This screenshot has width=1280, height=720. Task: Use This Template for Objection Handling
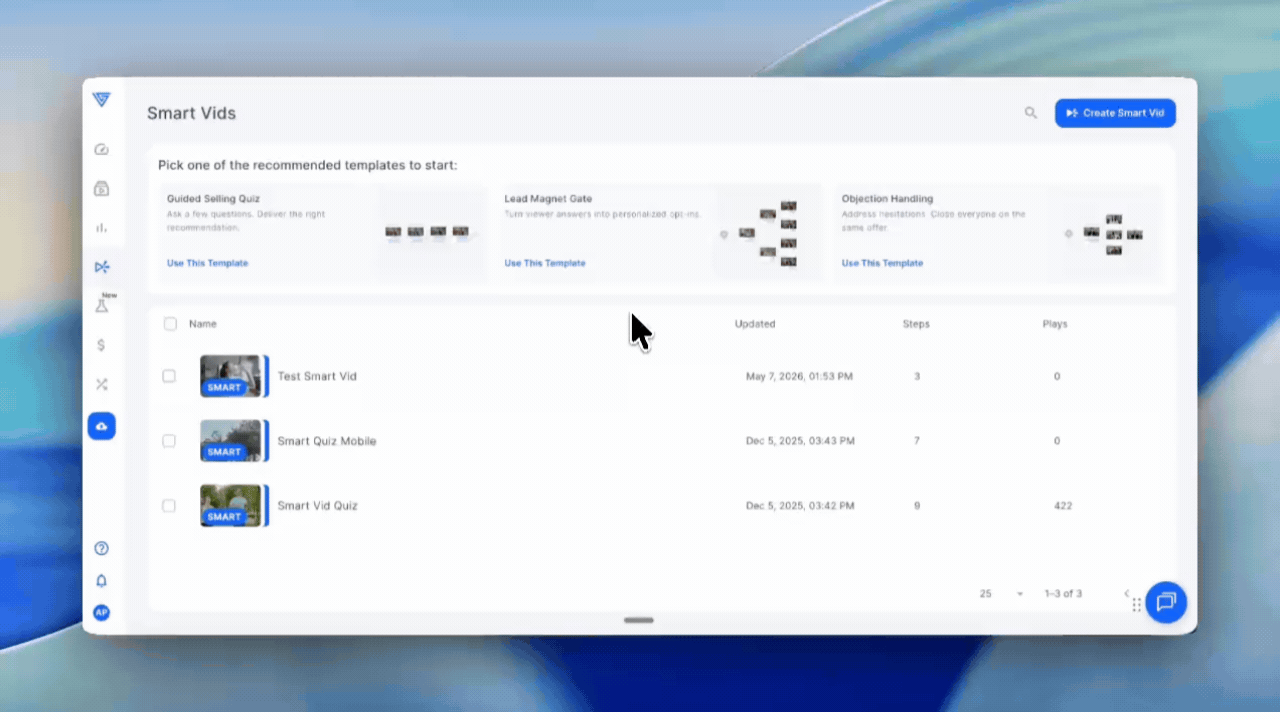pyautogui.click(x=882, y=263)
